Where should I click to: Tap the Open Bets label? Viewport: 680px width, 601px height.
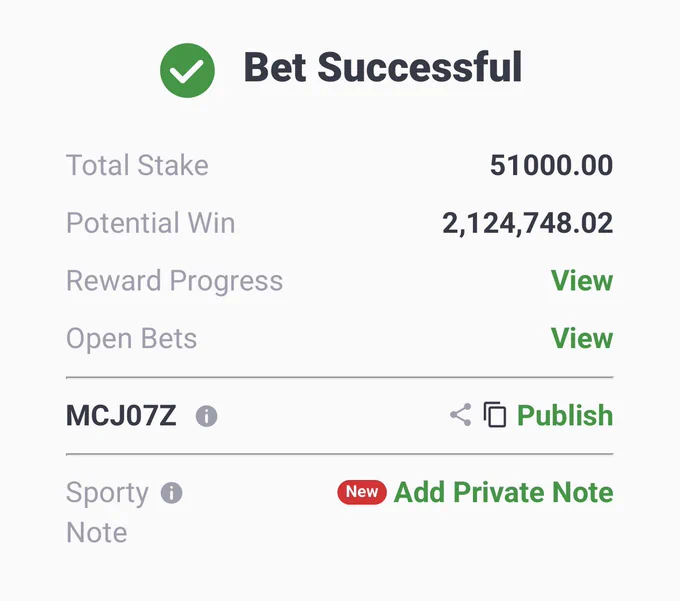[x=131, y=339]
